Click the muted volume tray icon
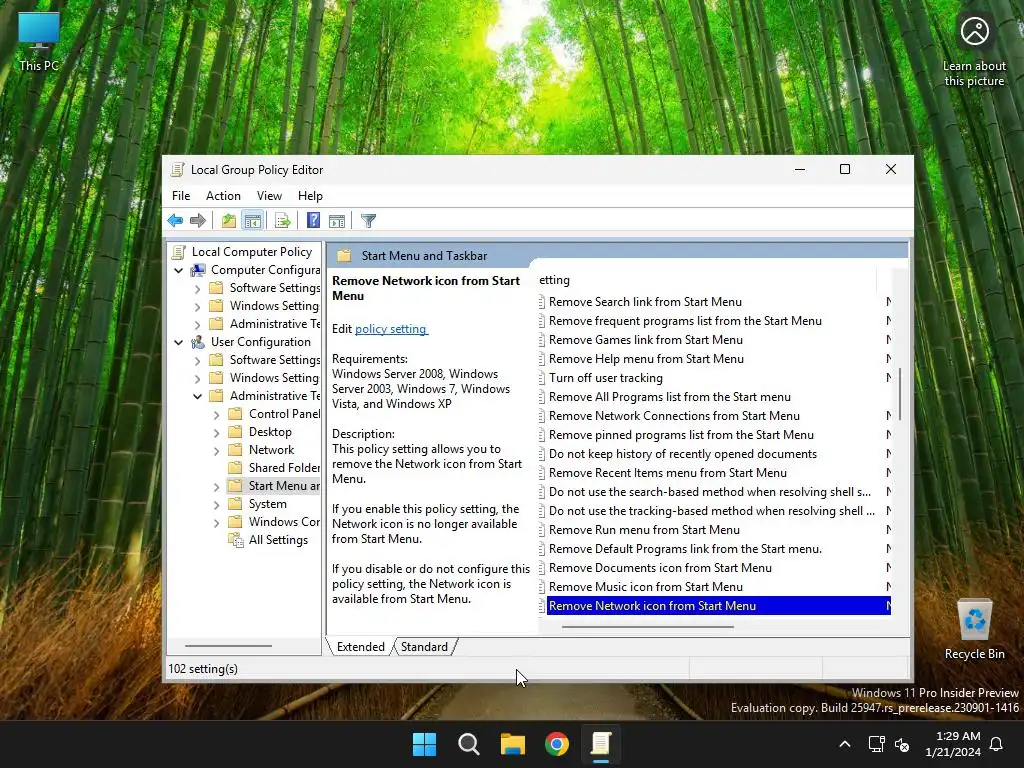The height and width of the screenshot is (768, 1024). (x=902, y=744)
